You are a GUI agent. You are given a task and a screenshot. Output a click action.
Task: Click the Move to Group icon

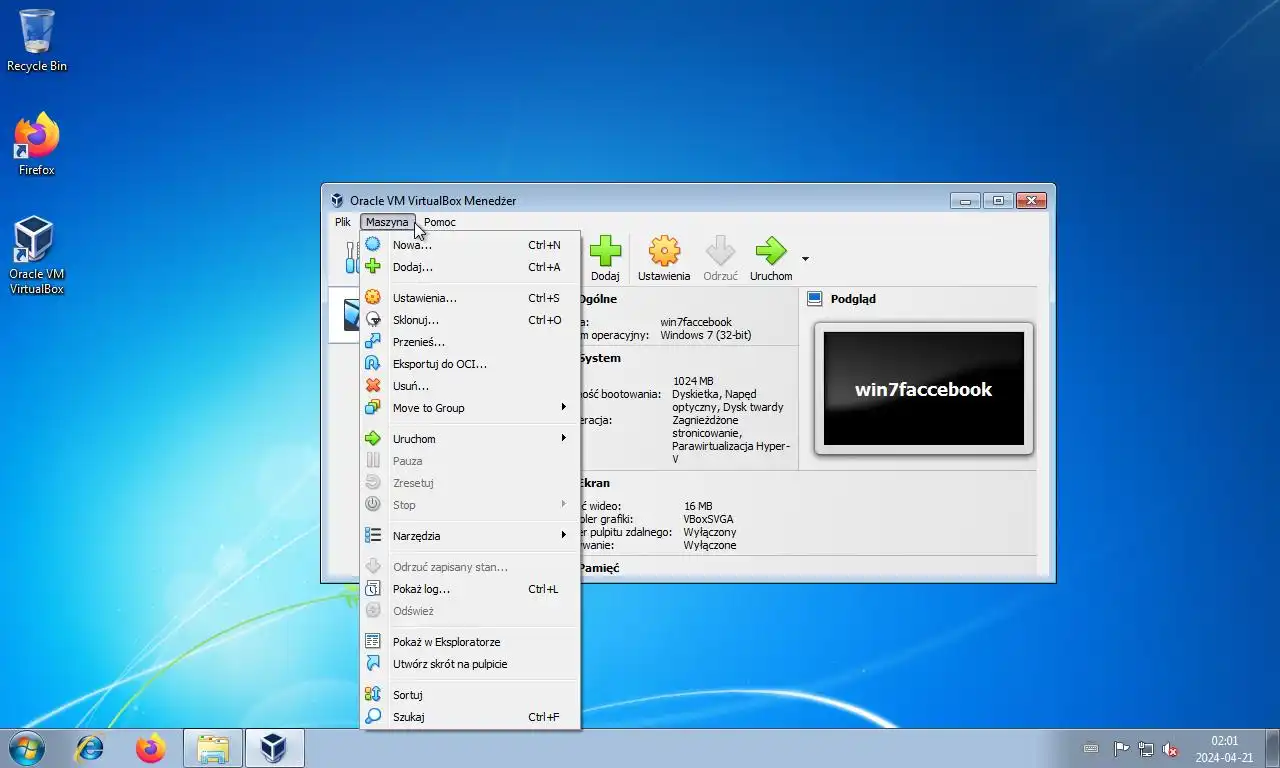tap(373, 408)
